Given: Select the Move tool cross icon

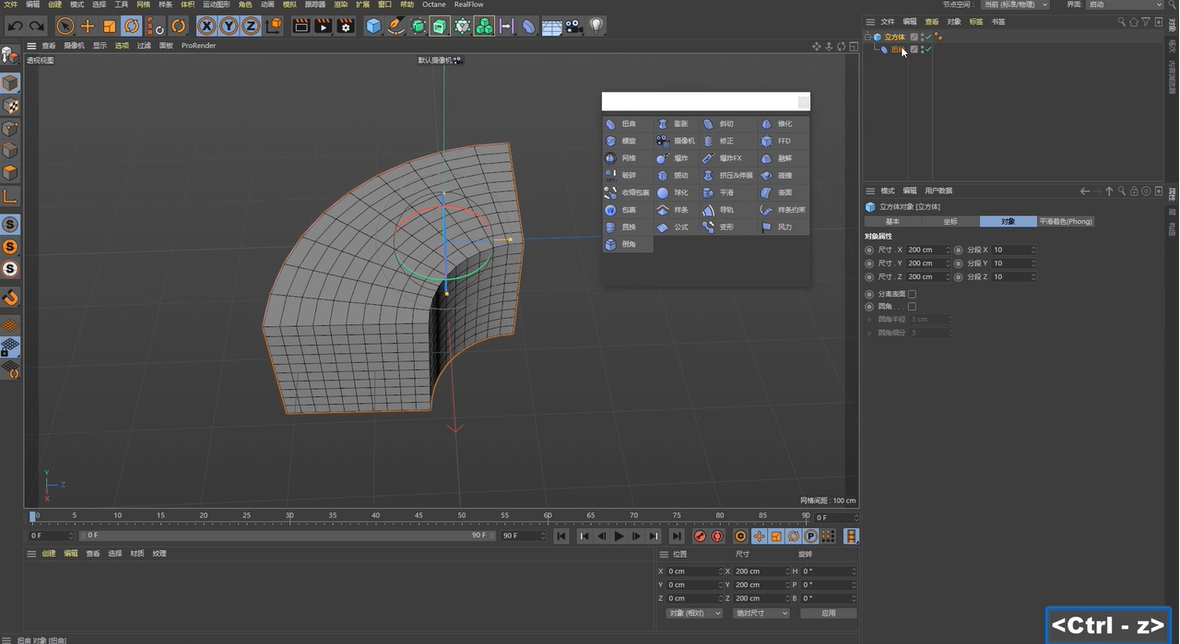Looking at the screenshot, I should click(87, 26).
